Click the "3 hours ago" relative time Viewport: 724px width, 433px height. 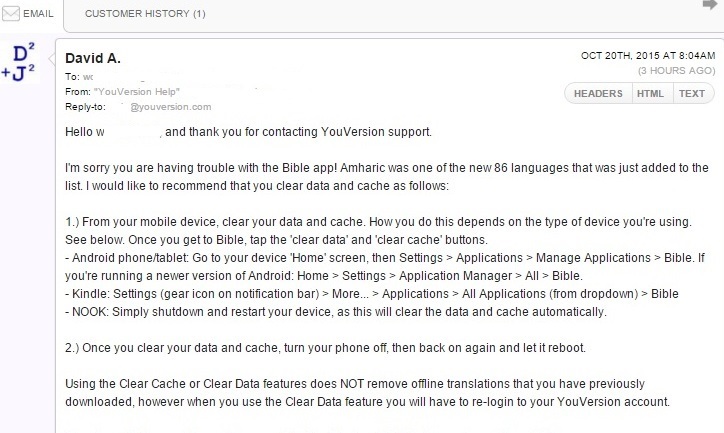click(x=675, y=71)
